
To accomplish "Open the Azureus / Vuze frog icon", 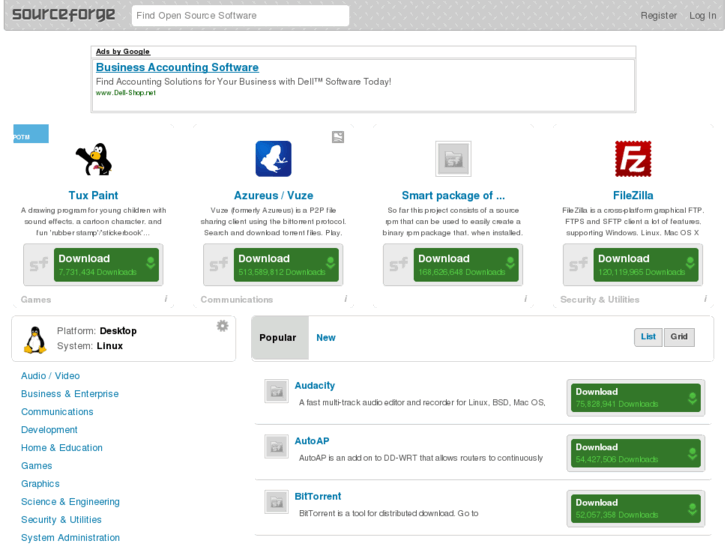I will pos(274,159).
